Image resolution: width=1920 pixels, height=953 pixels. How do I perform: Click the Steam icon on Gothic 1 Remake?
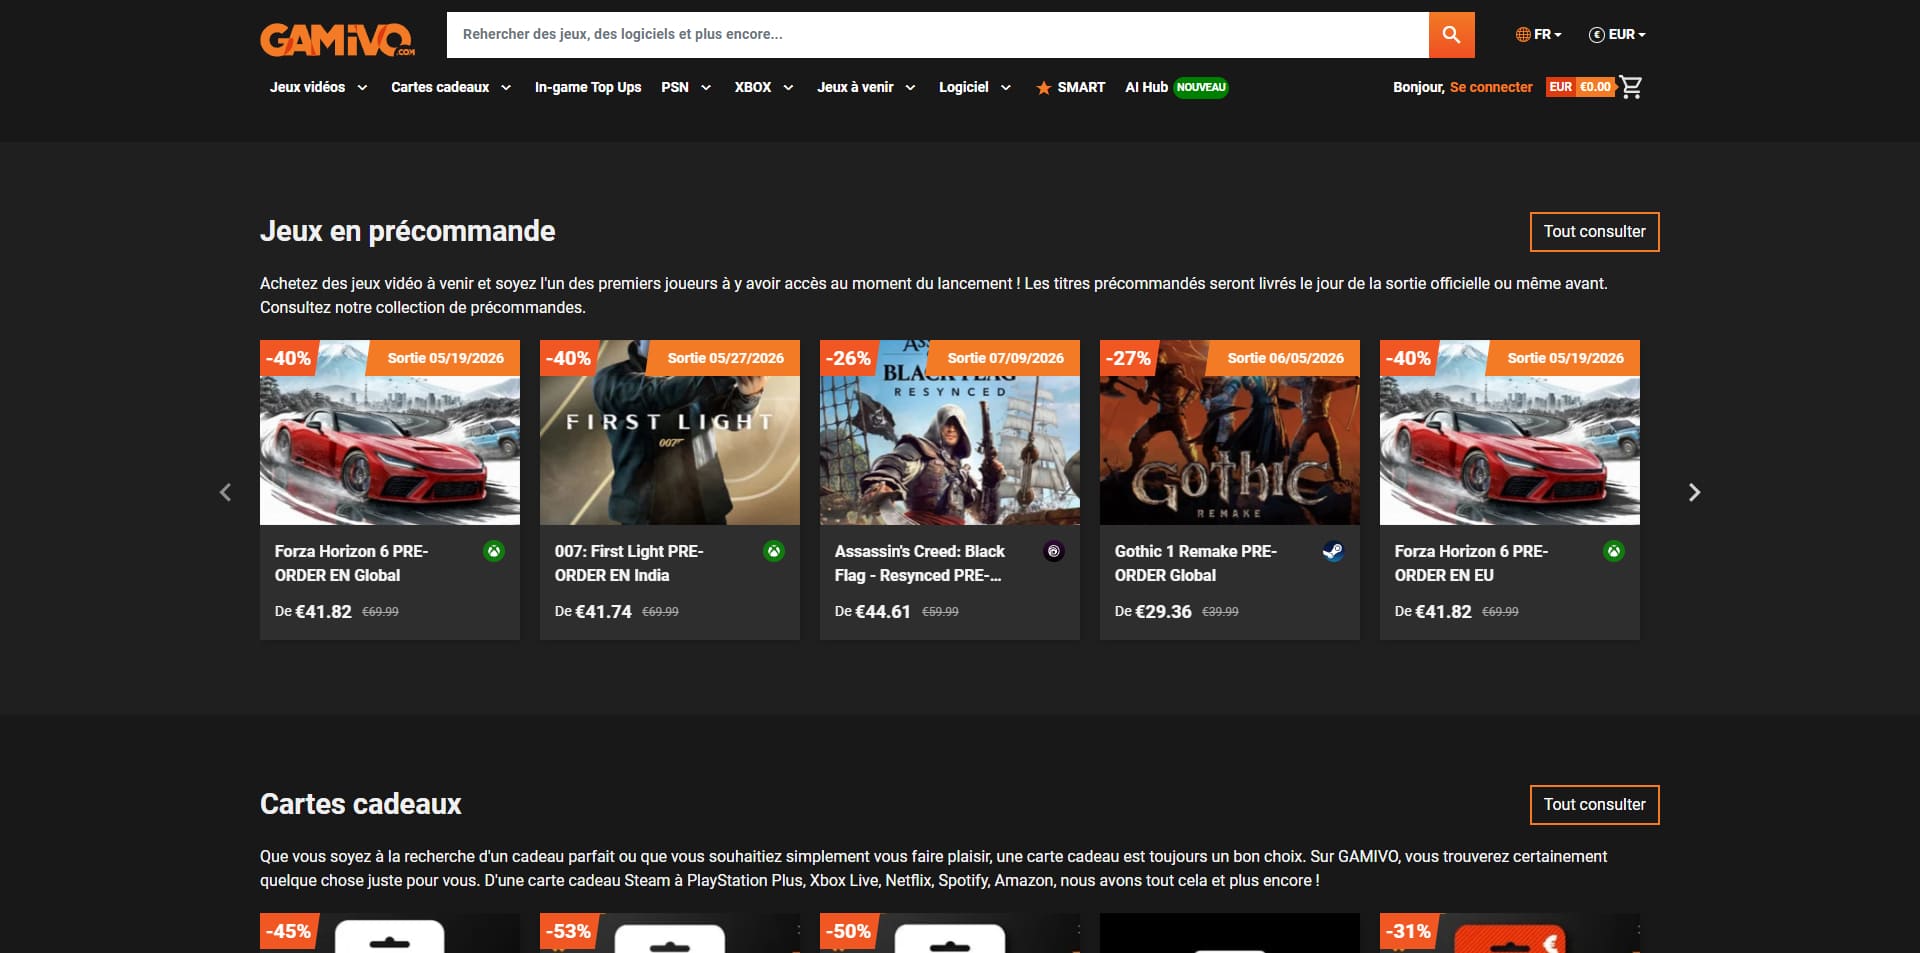tap(1333, 551)
